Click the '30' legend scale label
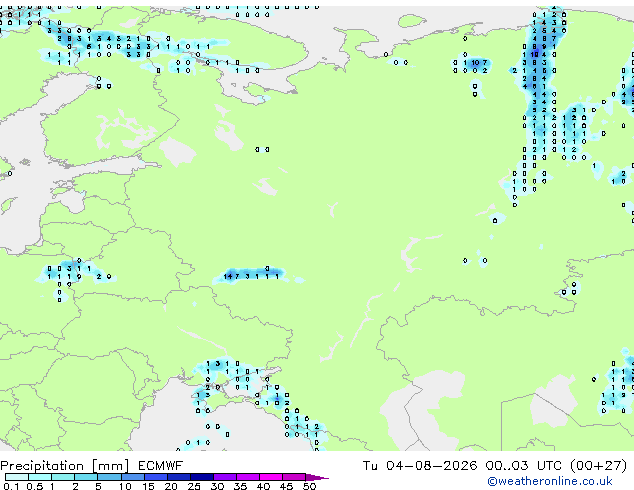The width and height of the screenshot is (634, 490). click(217, 486)
